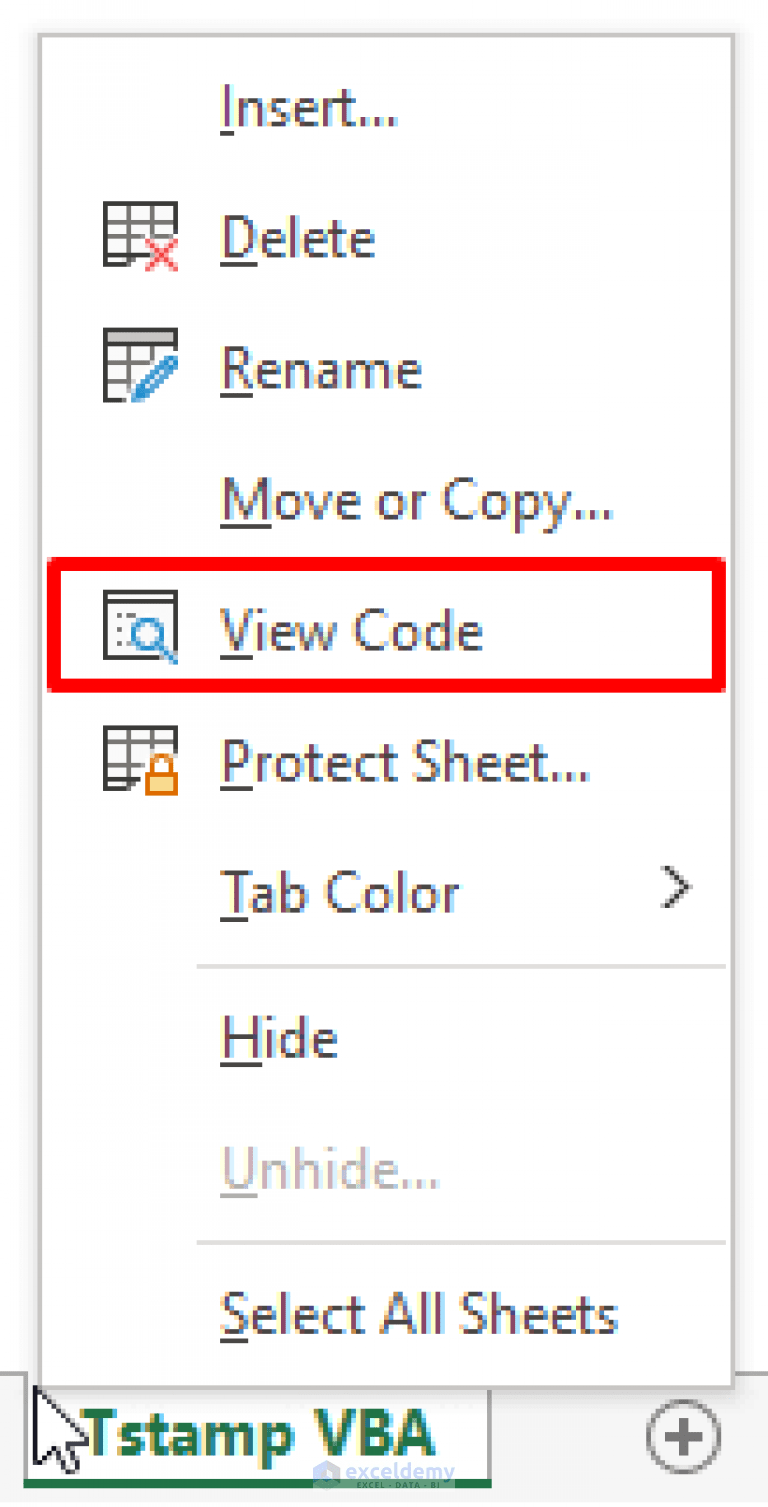Image resolution: width=768 pixels, height=1507 pixels.
Task: Open the View Code option
Action: click(351, 630)
